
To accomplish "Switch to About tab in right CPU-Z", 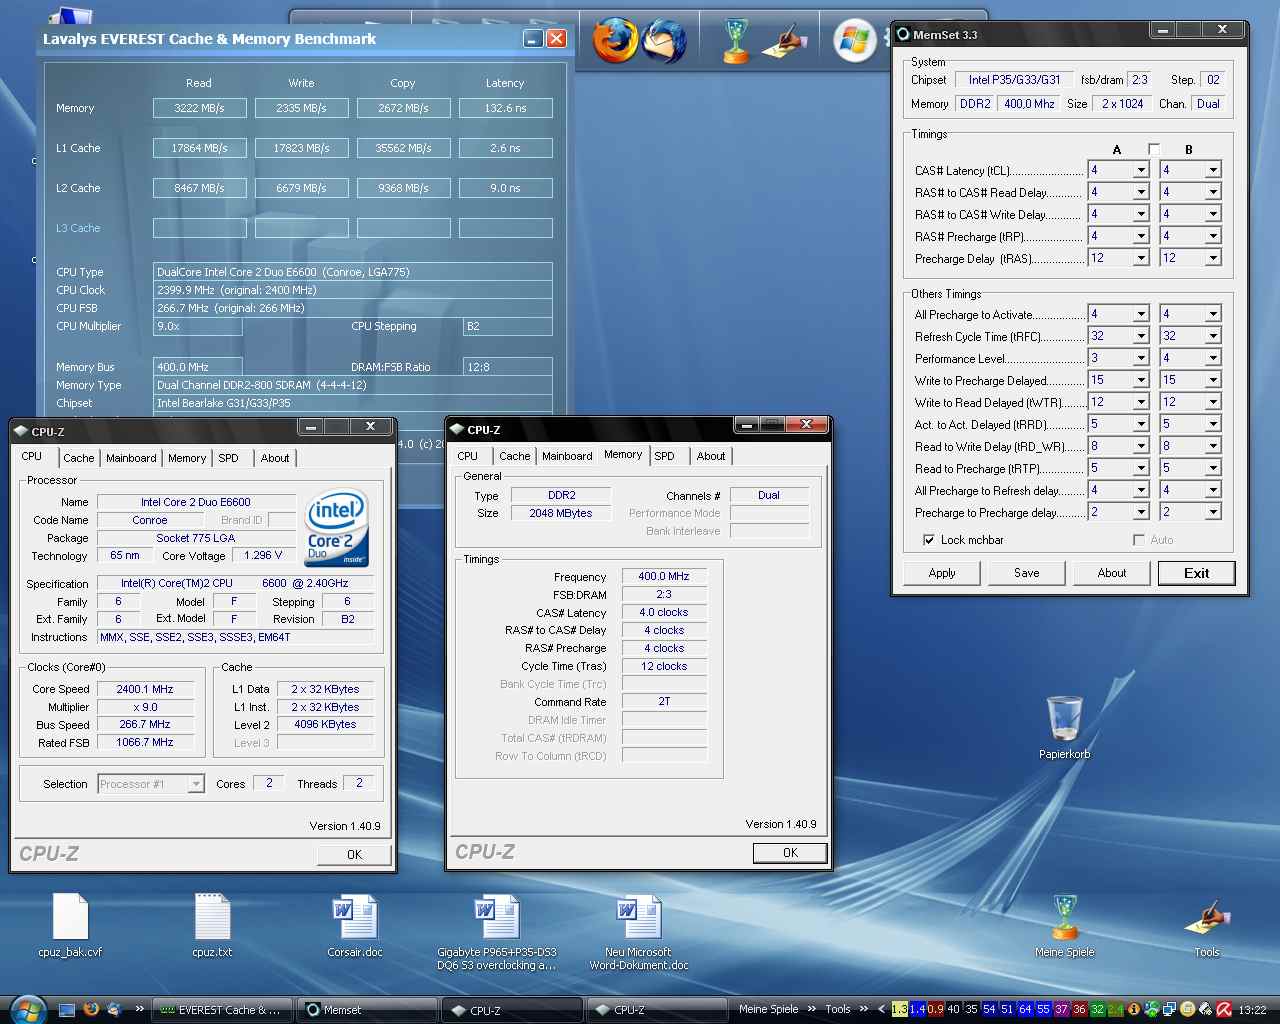I will coord(711,456).
